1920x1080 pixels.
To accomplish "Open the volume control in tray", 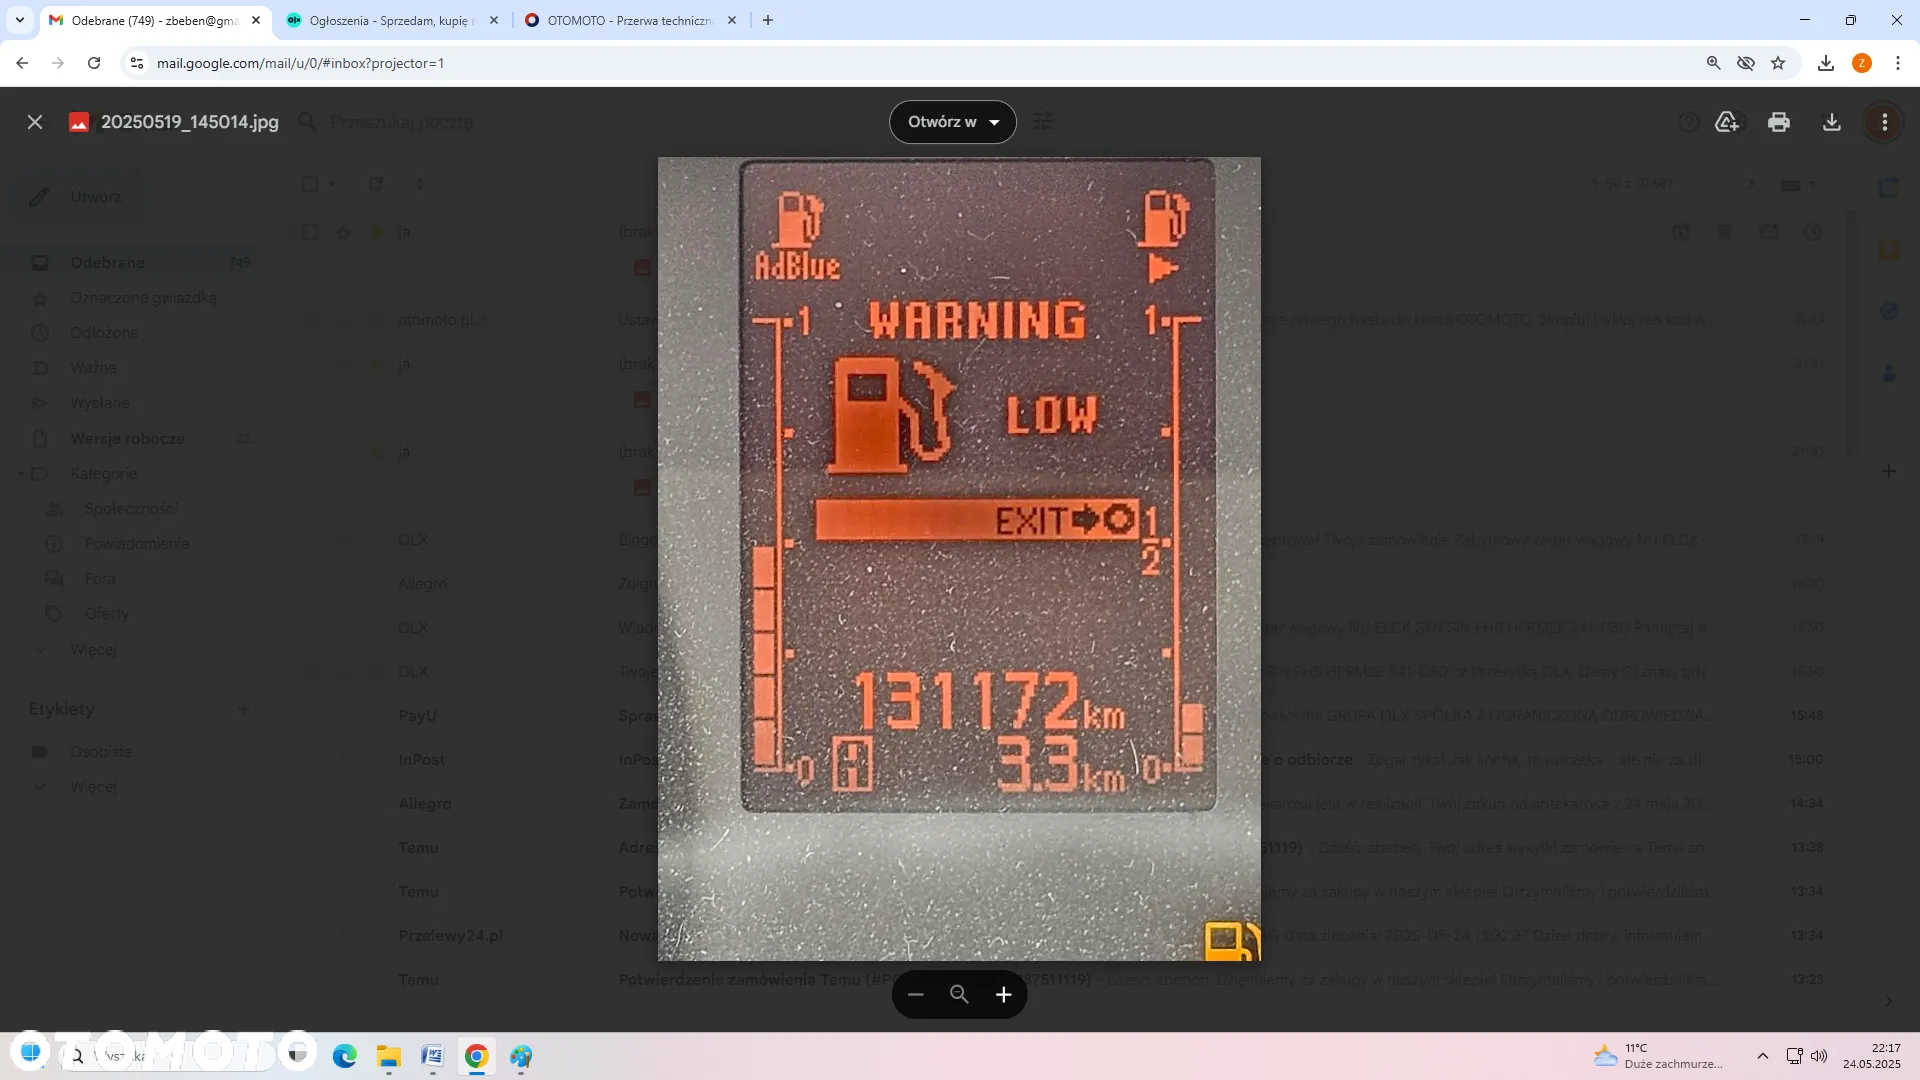I will [1819, 1056].
